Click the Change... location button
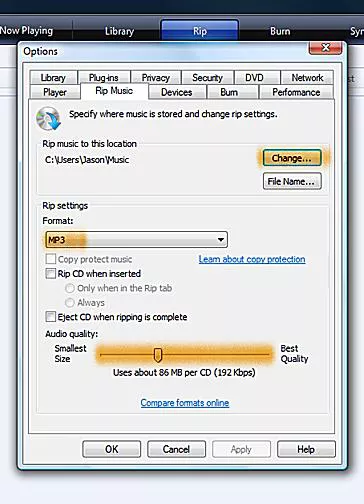The height and width of the screenshot is (504, 364). coord(292,158)
